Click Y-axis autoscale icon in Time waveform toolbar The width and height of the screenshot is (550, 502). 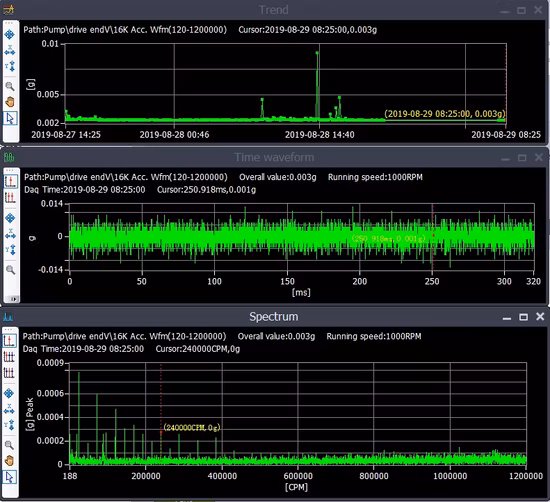click(10, 249)
